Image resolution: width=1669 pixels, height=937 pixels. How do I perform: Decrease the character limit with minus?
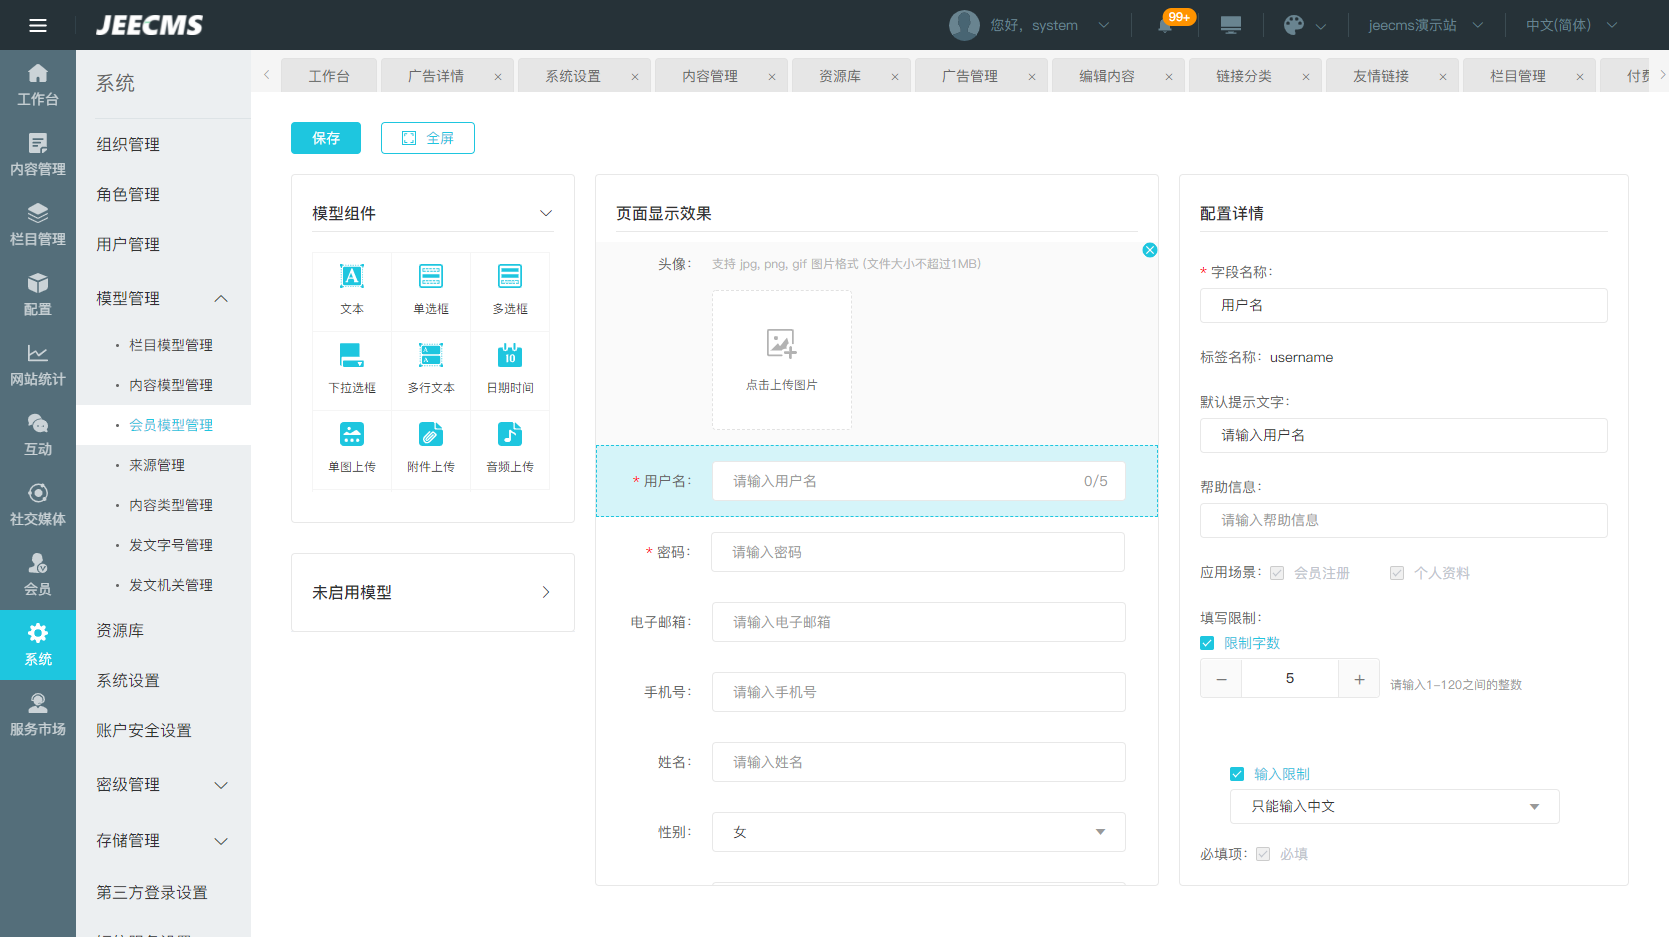[1221, 679]
